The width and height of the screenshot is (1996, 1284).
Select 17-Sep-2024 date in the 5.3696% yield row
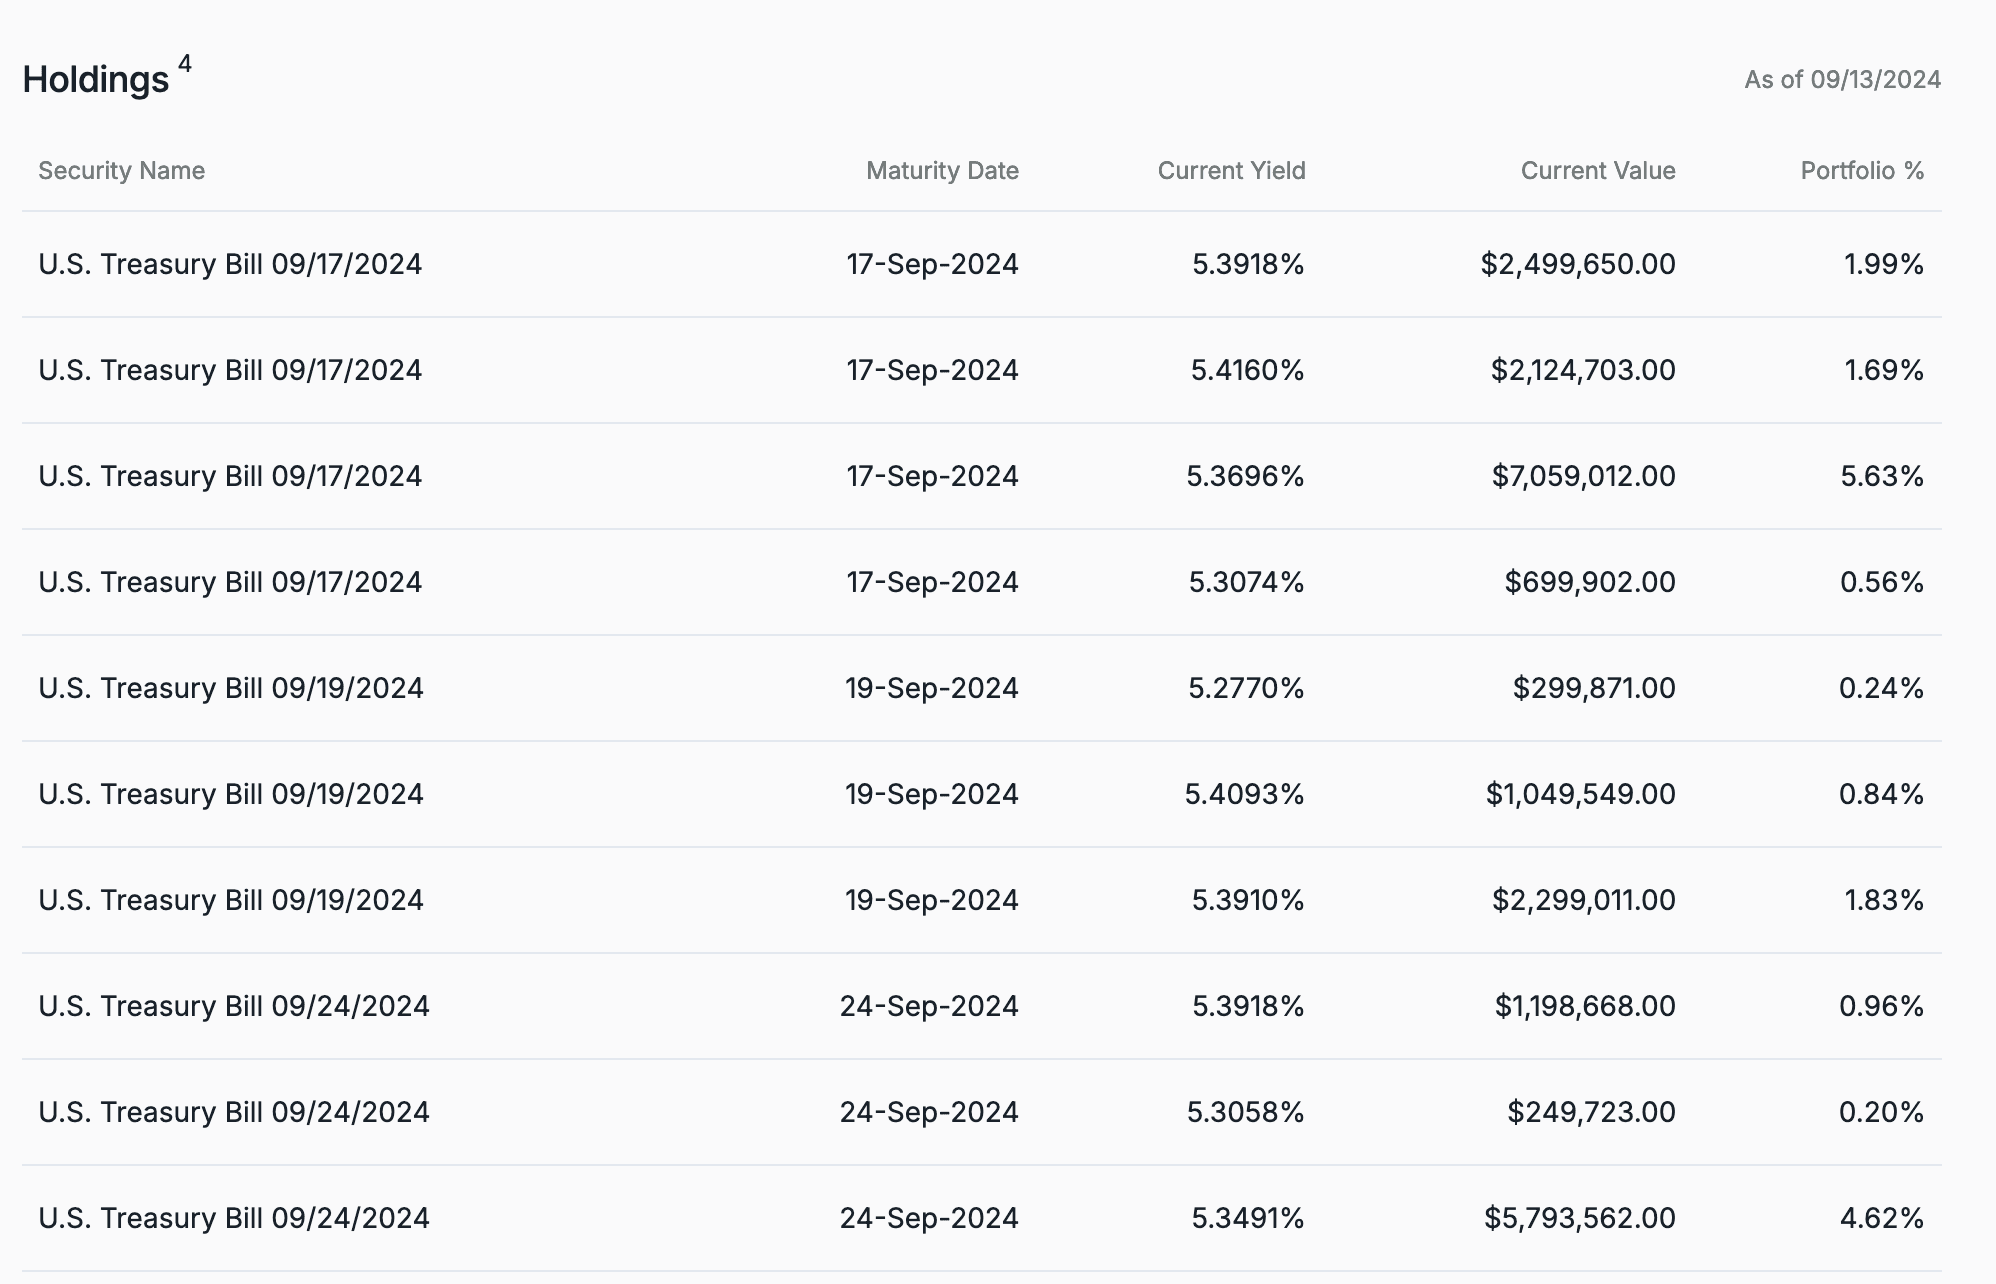pos(932,476)
